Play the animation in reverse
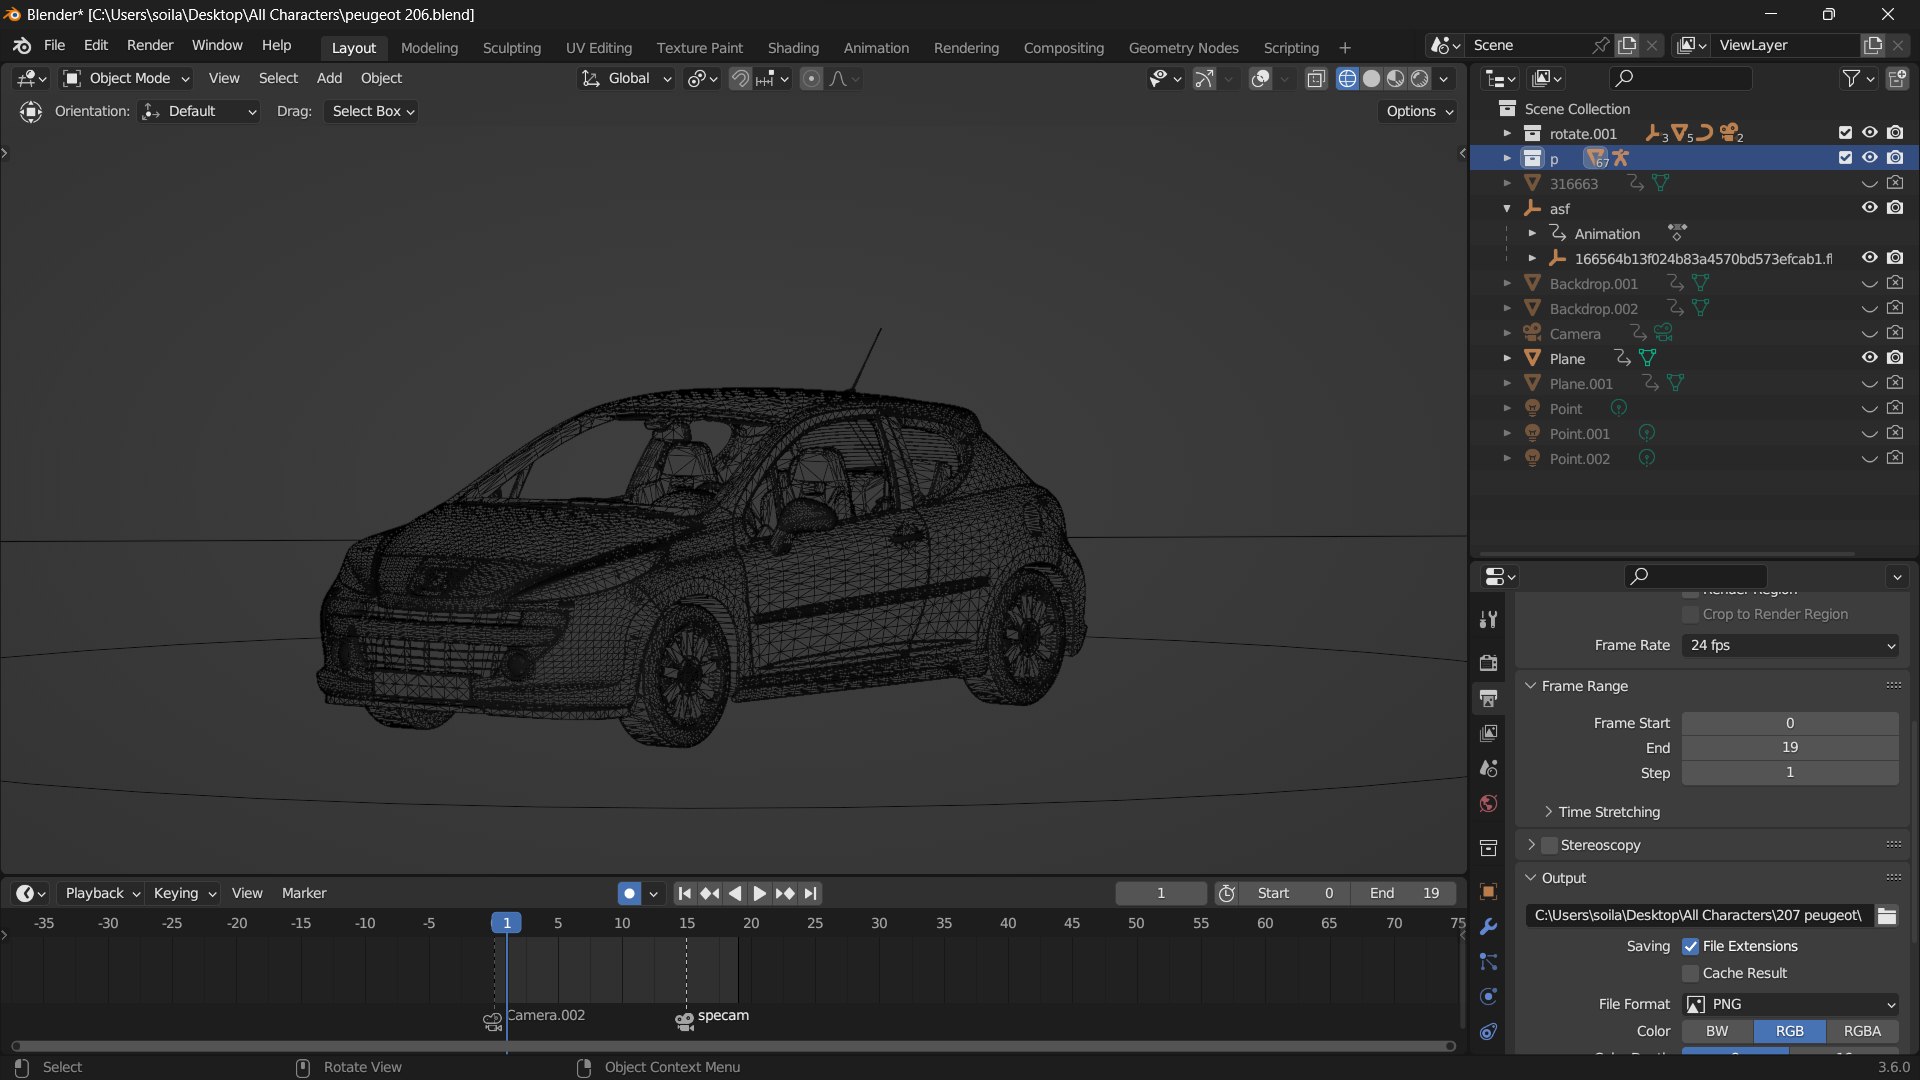 coord(735,893)
